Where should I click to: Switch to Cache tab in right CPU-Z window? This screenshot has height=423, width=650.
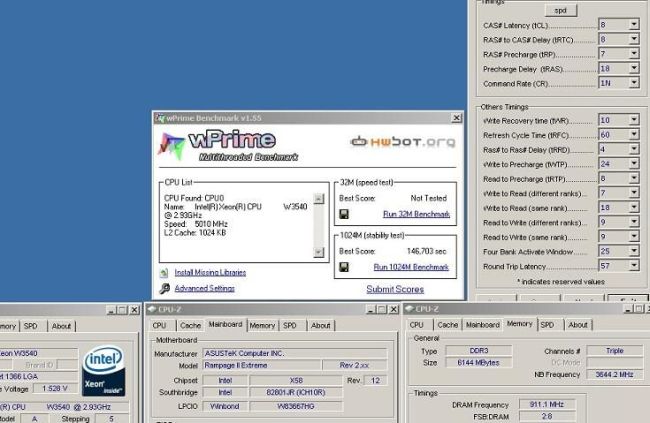(x=448, y=325)
